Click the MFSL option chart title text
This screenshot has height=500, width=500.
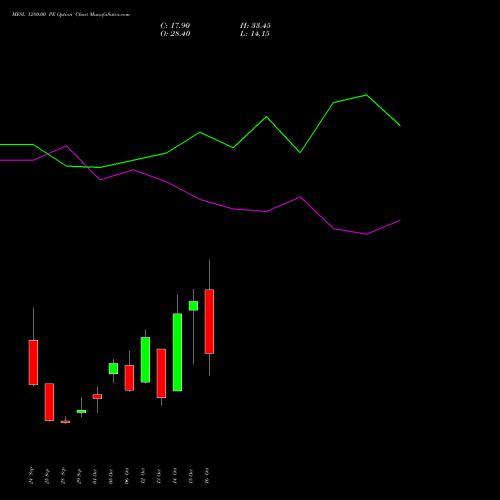(x=71, y=14)
